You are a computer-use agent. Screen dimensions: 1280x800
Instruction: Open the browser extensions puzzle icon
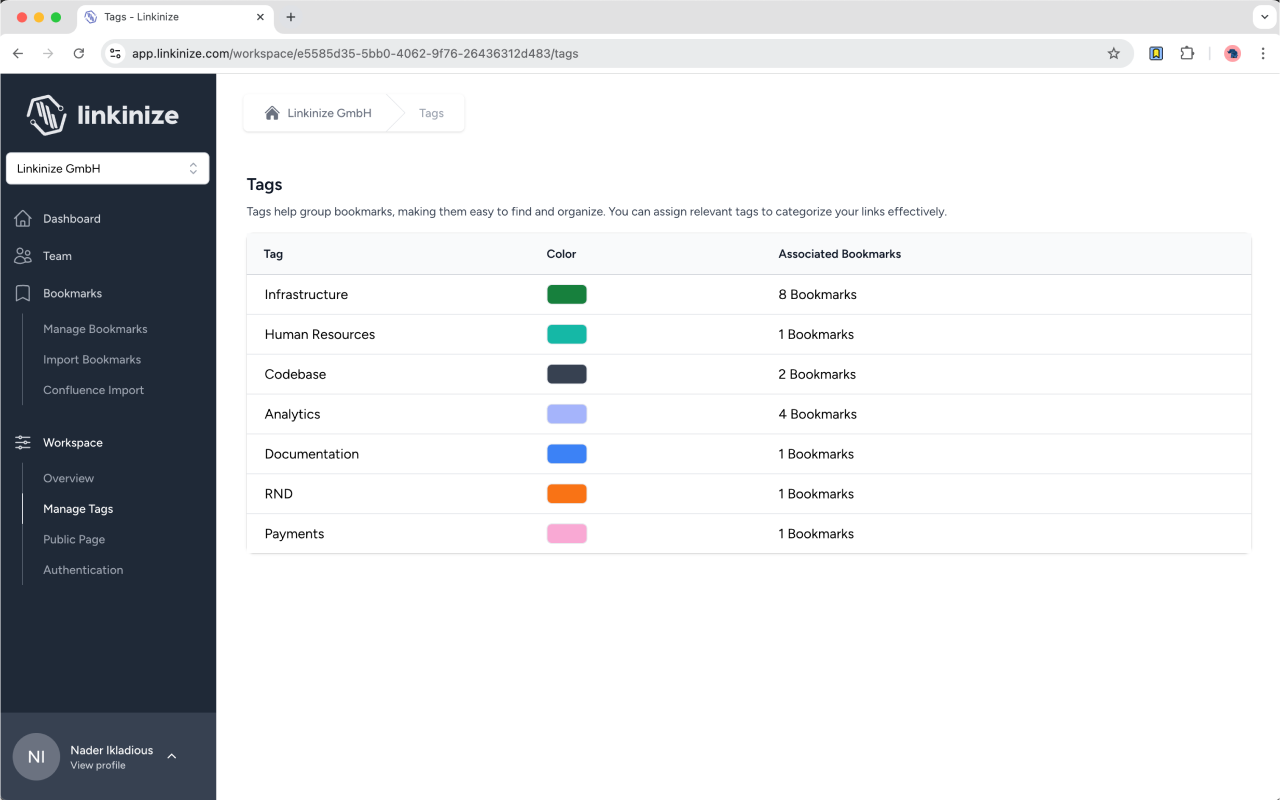(1187, 53)
